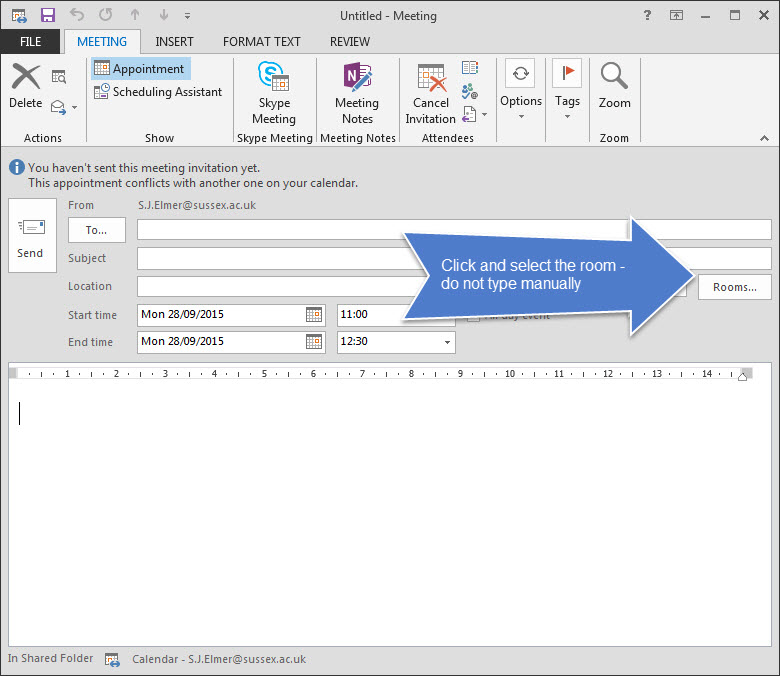Click the Meeting Notes OneNote icon

357,76
